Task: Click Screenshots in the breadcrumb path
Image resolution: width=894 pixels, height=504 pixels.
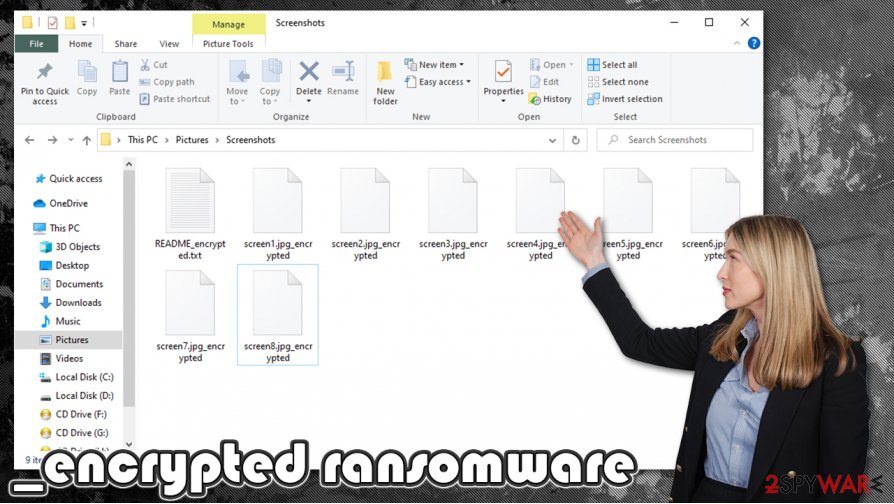Action: pos(250,140)
